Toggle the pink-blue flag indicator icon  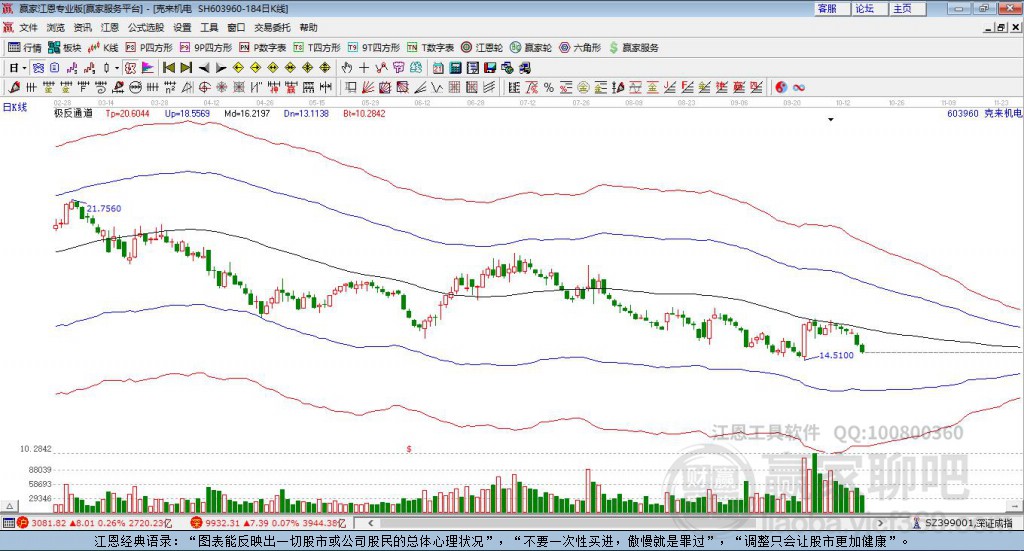[148, 68]
